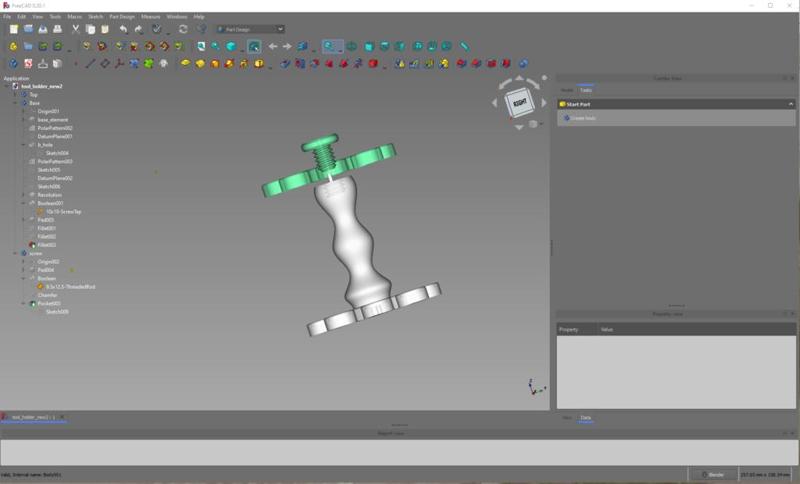Click the Isometric view cube icon
800x484 pixels.
[x=231, y=46]
